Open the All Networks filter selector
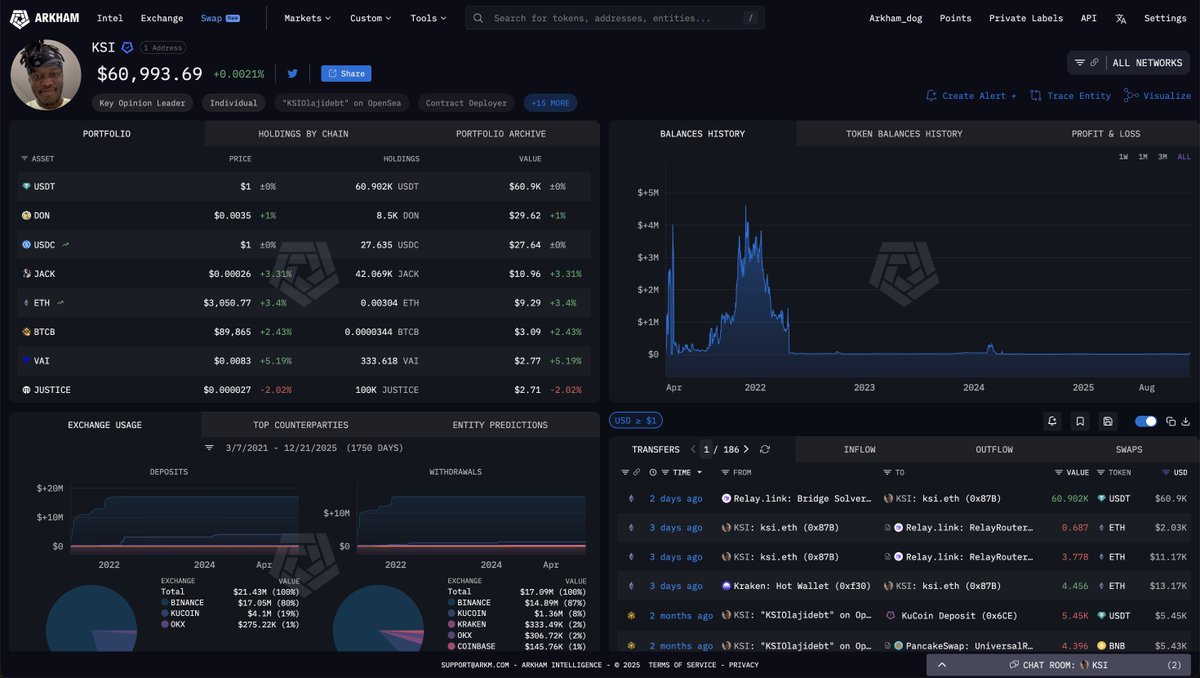The height and width of the screenshot is (678, 1200). [x=1129, y=63]
